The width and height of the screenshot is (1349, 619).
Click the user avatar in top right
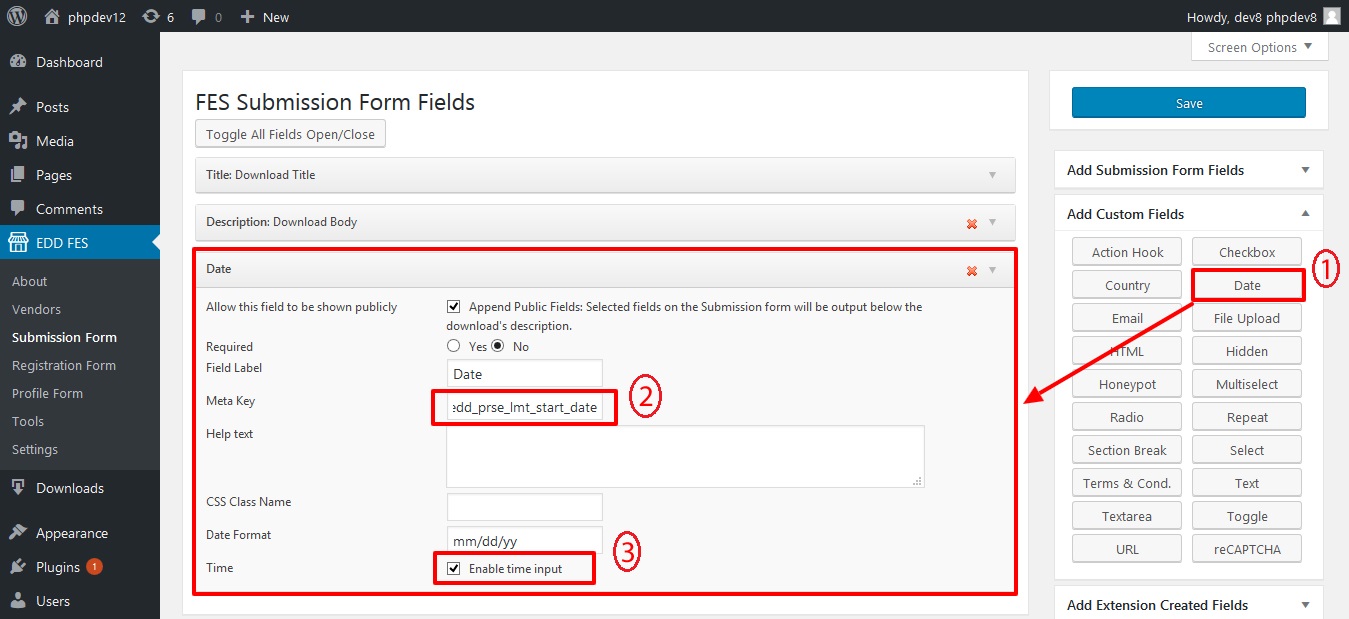click(x=1331, y=16)
